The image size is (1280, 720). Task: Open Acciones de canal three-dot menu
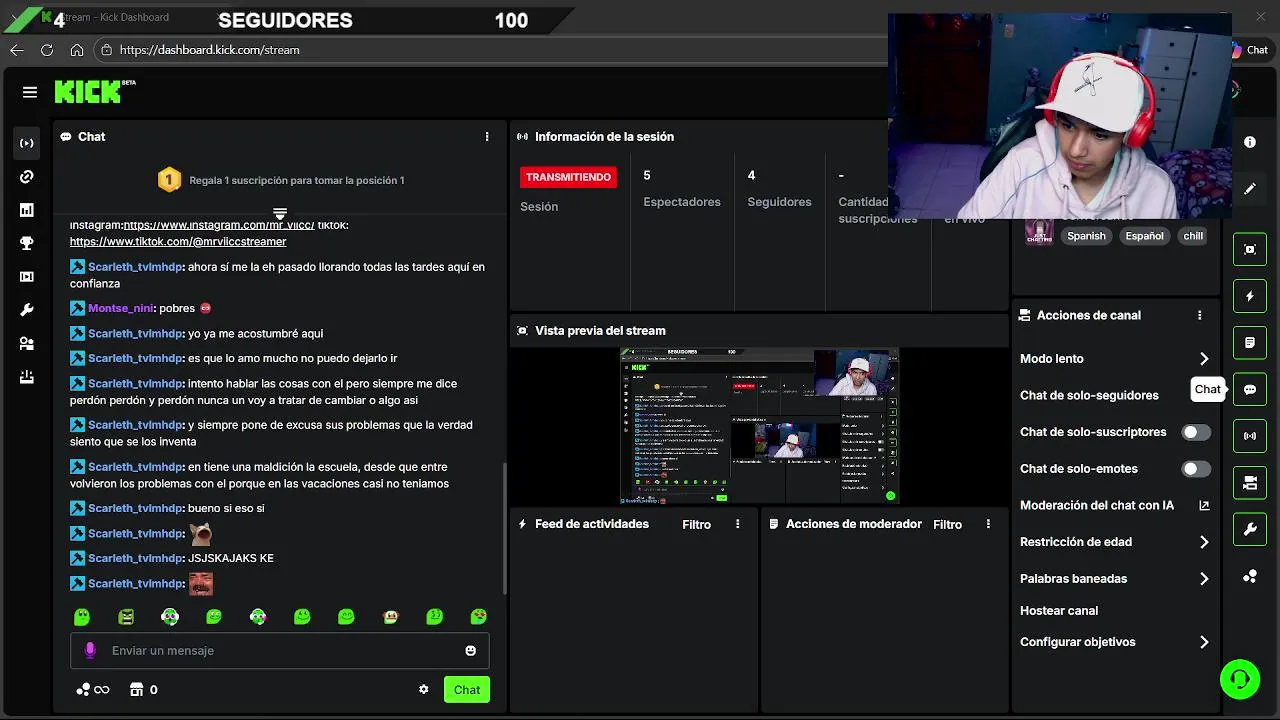coord(1199,315)
